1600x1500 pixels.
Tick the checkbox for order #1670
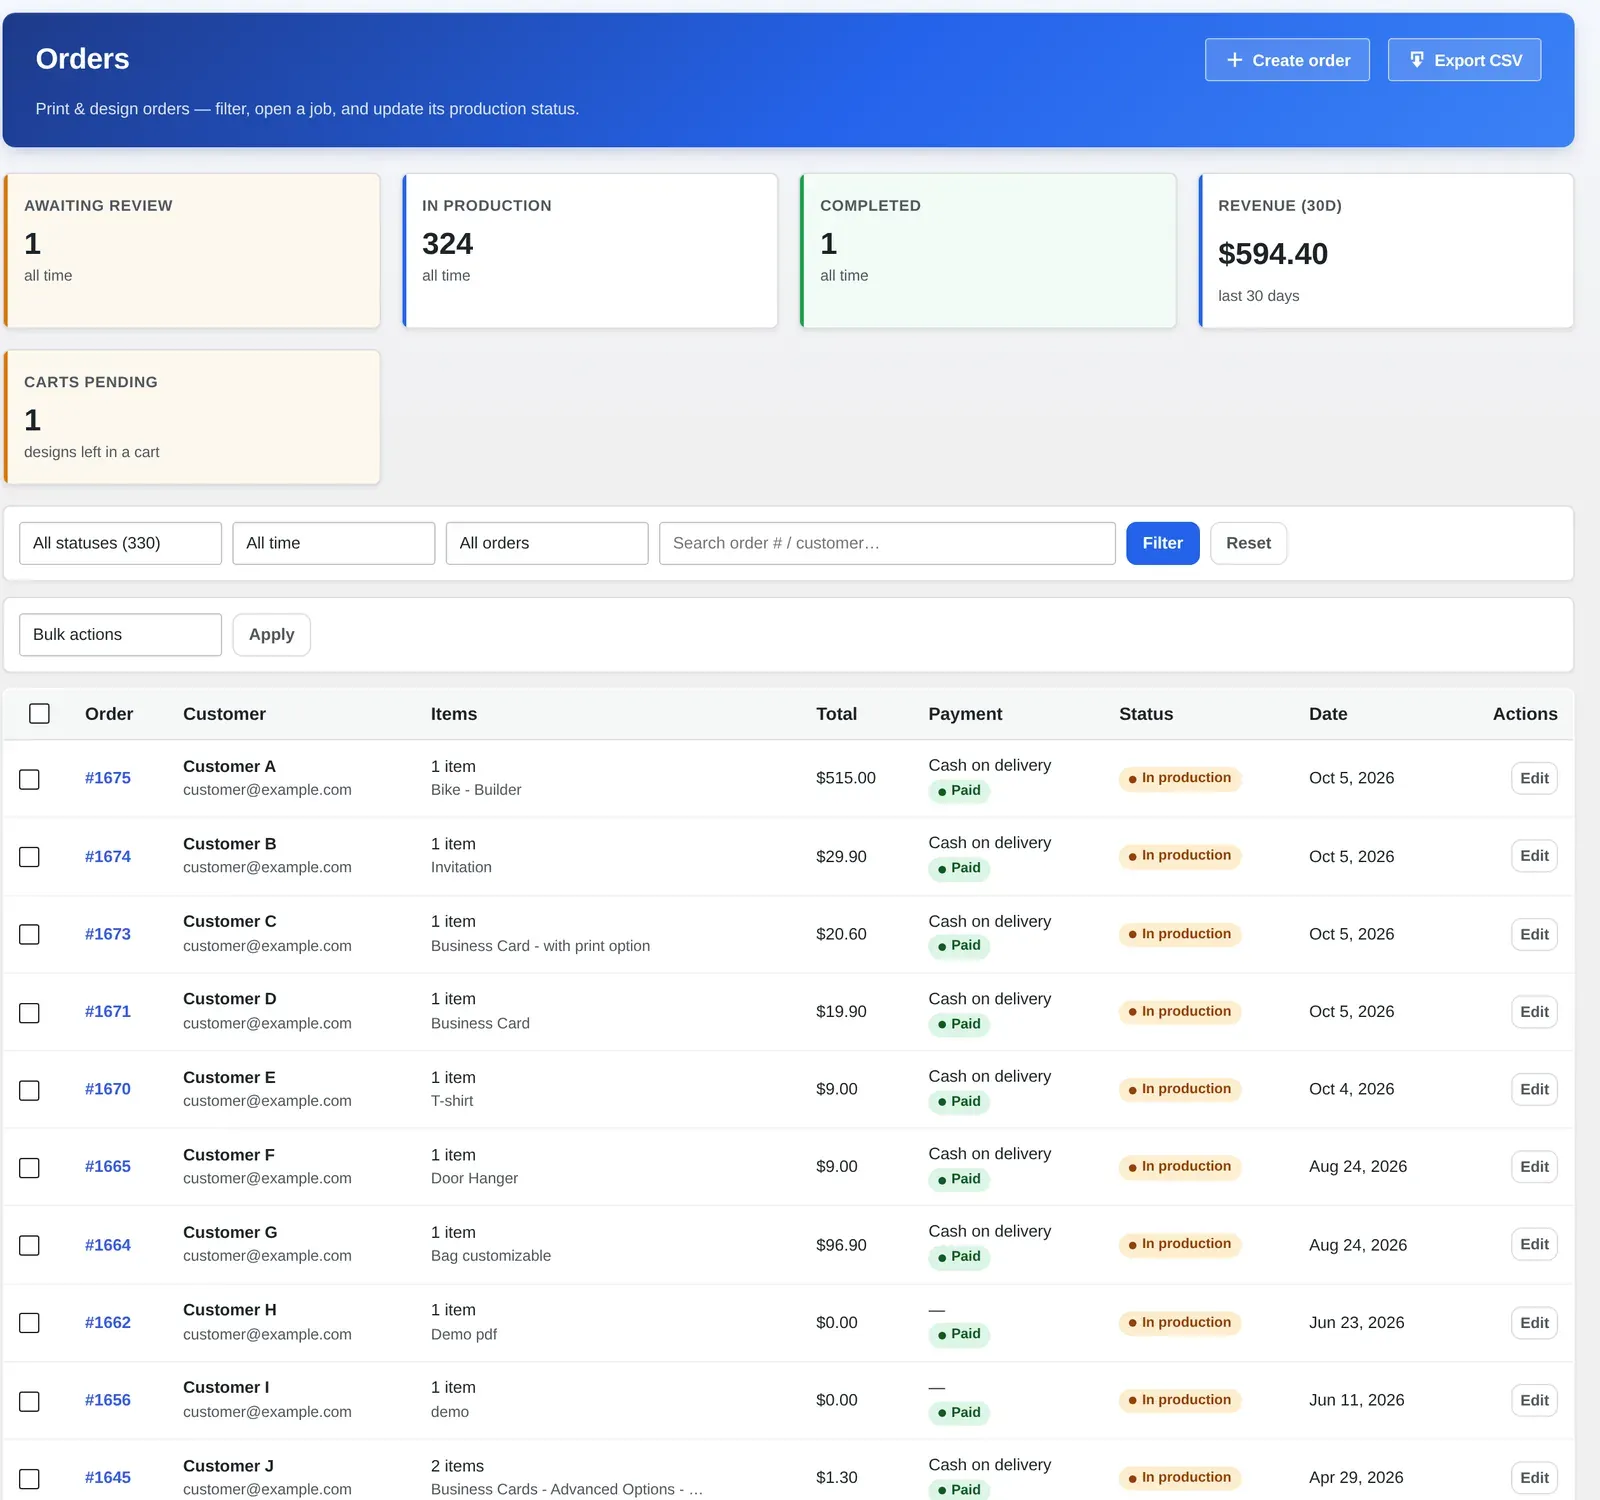30,1090
